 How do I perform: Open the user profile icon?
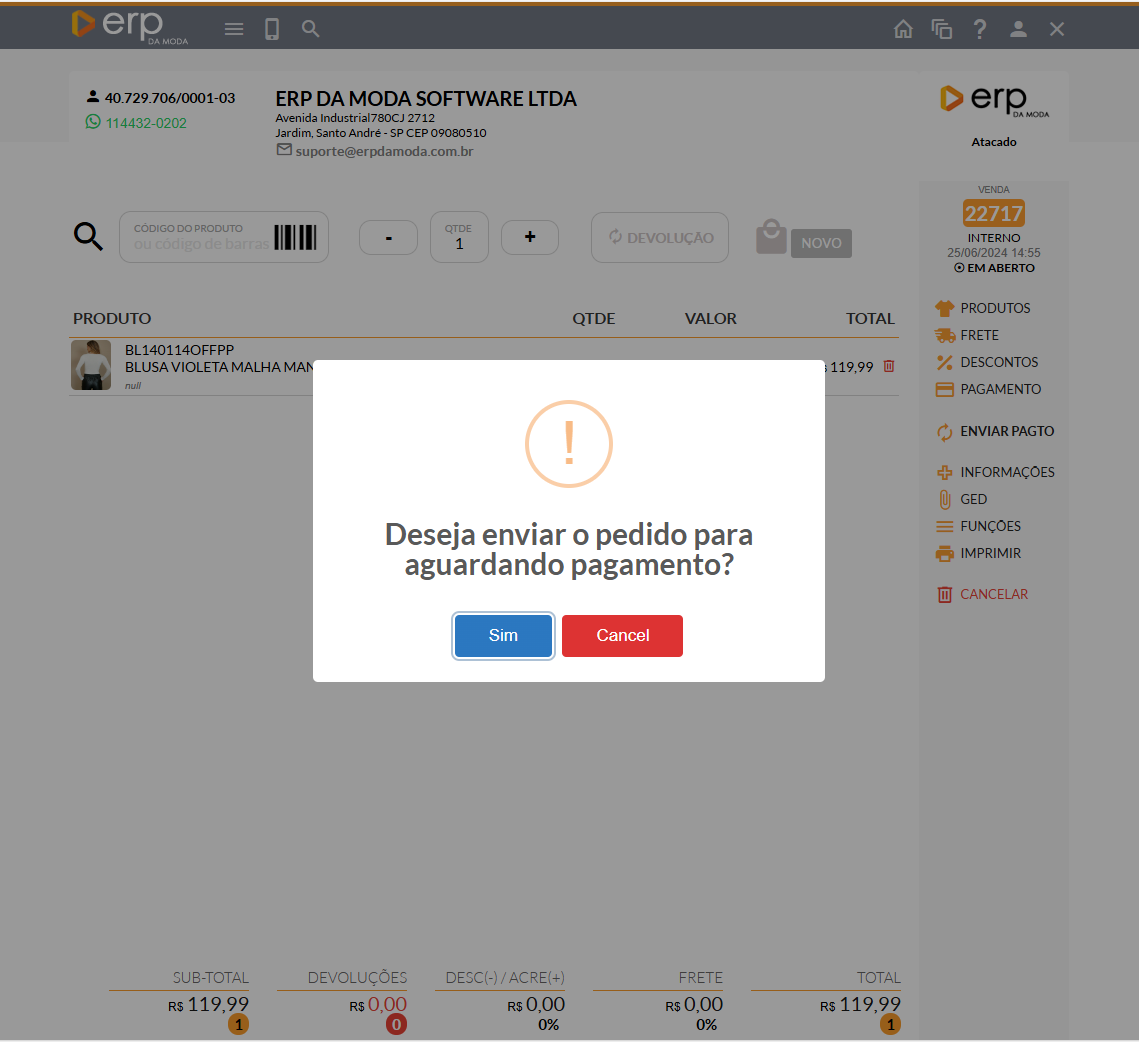pyautogui.click(x=1018, y=29)
